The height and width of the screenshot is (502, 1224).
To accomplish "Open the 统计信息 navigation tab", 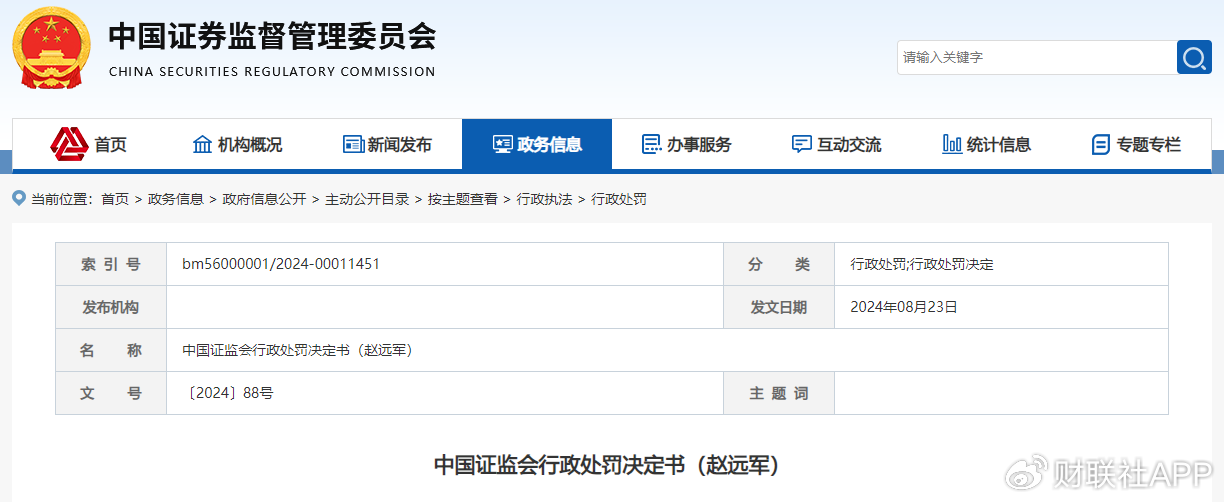I will [x=987, y=145].
